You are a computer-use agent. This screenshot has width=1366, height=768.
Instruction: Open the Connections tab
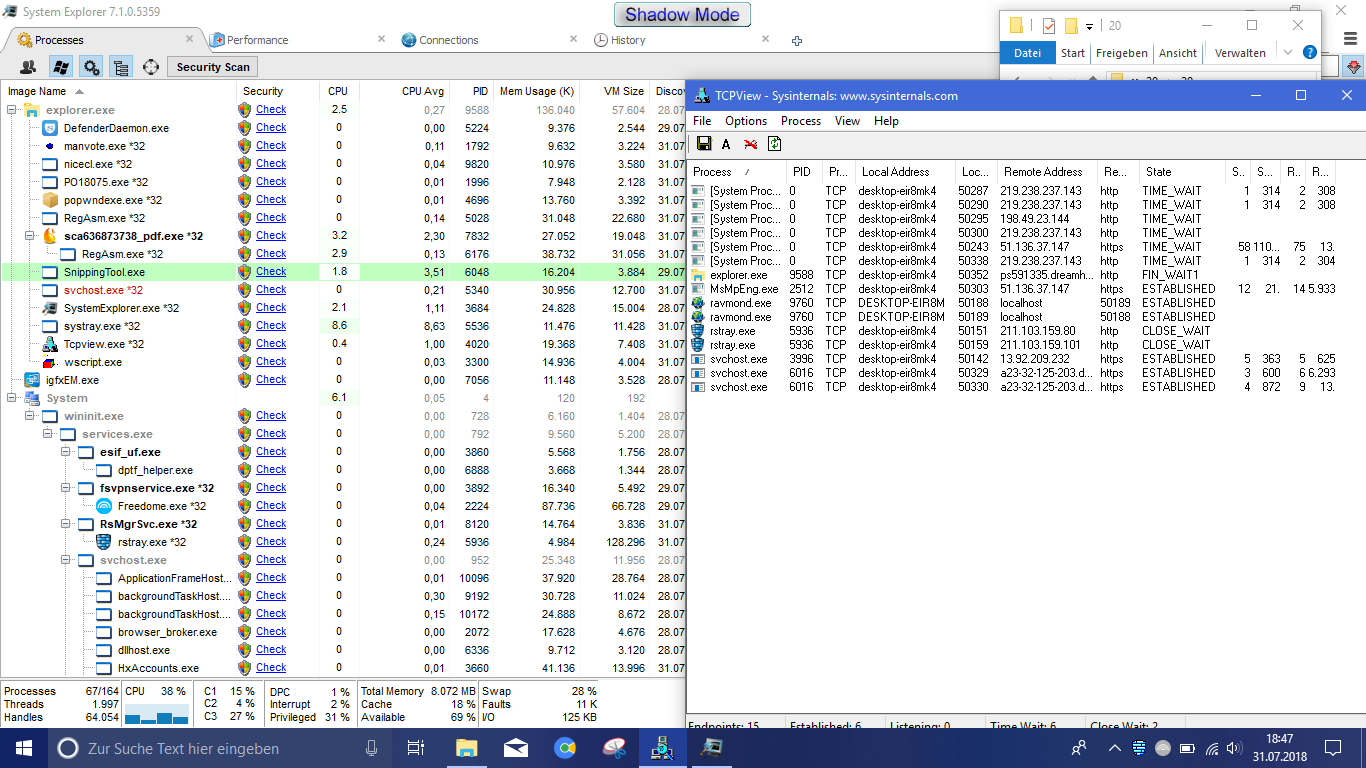448,40
